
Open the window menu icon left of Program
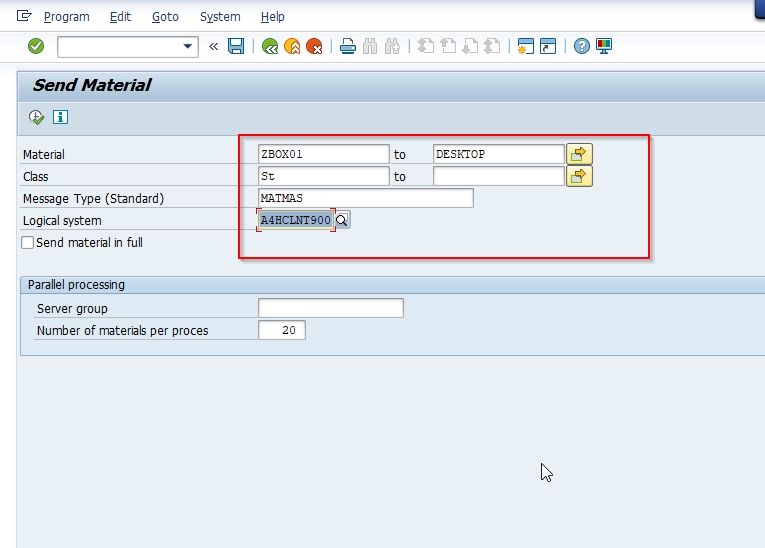[x=24, y=16]
